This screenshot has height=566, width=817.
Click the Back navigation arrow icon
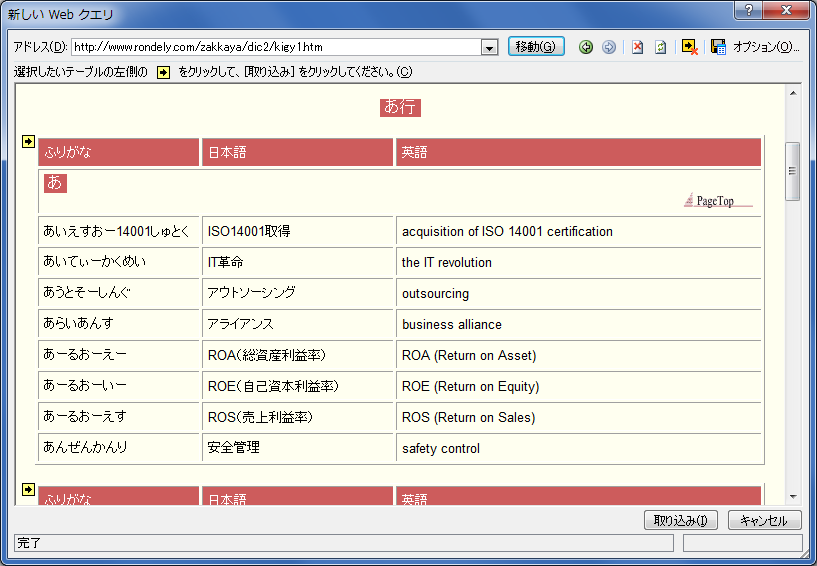586,47
